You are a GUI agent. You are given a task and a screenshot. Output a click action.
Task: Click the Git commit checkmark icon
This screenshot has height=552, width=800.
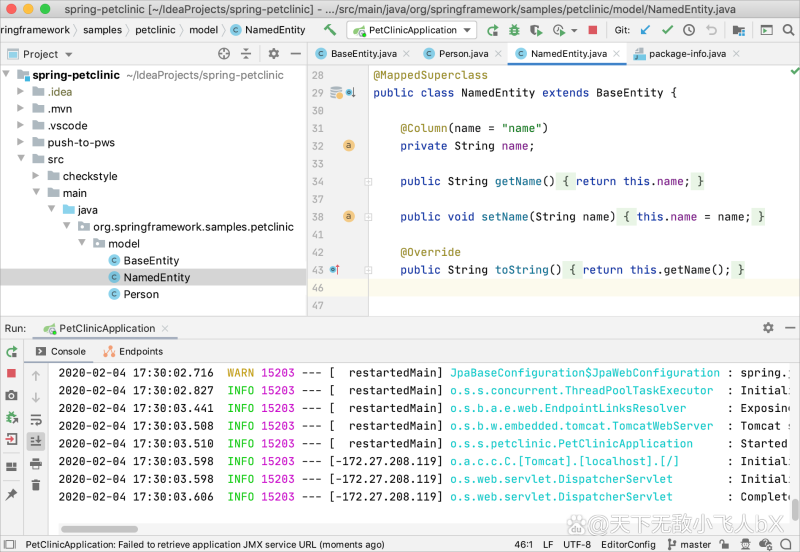667,30
